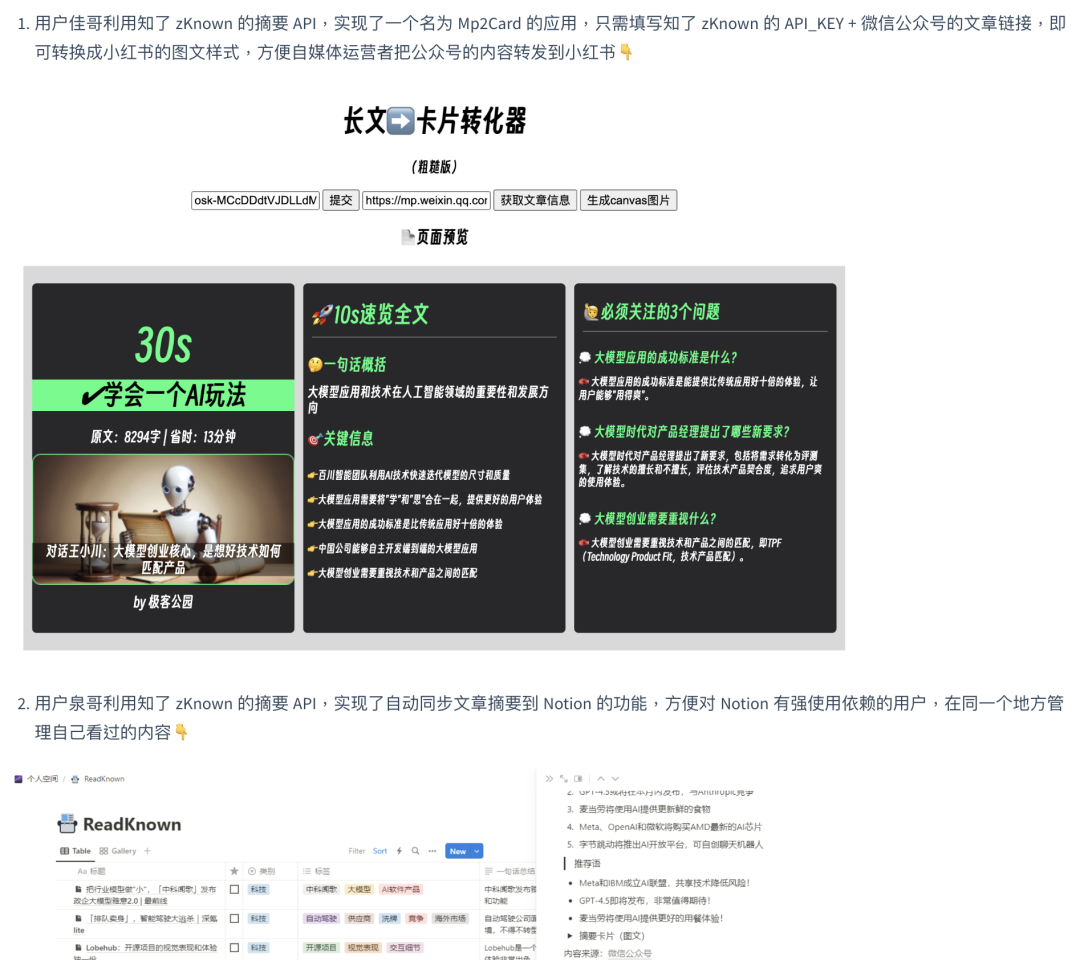Click the 大模型应用的成功标准是什么 question
Image resolution: width=1080 pixels, height=960 pixels.
tap(665, 357)
